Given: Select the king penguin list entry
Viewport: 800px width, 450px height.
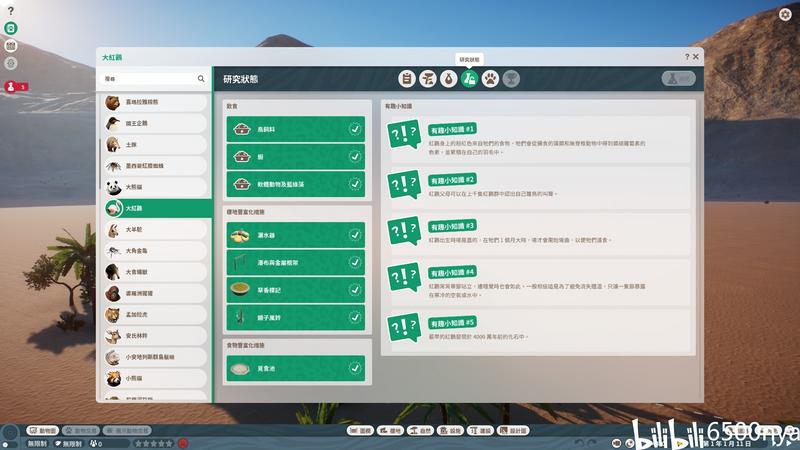Looking at the screenshot, I should point(156,123).
